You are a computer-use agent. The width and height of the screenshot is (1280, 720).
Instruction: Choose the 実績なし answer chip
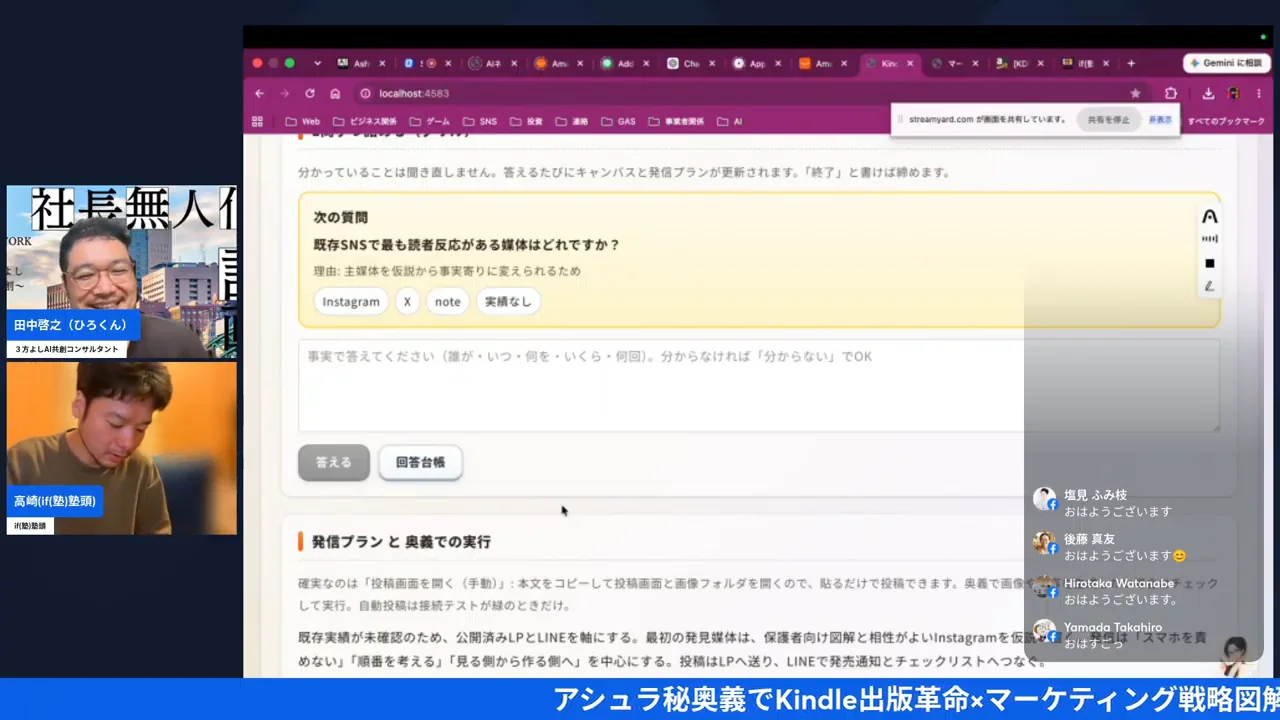[x=508, y=301]
